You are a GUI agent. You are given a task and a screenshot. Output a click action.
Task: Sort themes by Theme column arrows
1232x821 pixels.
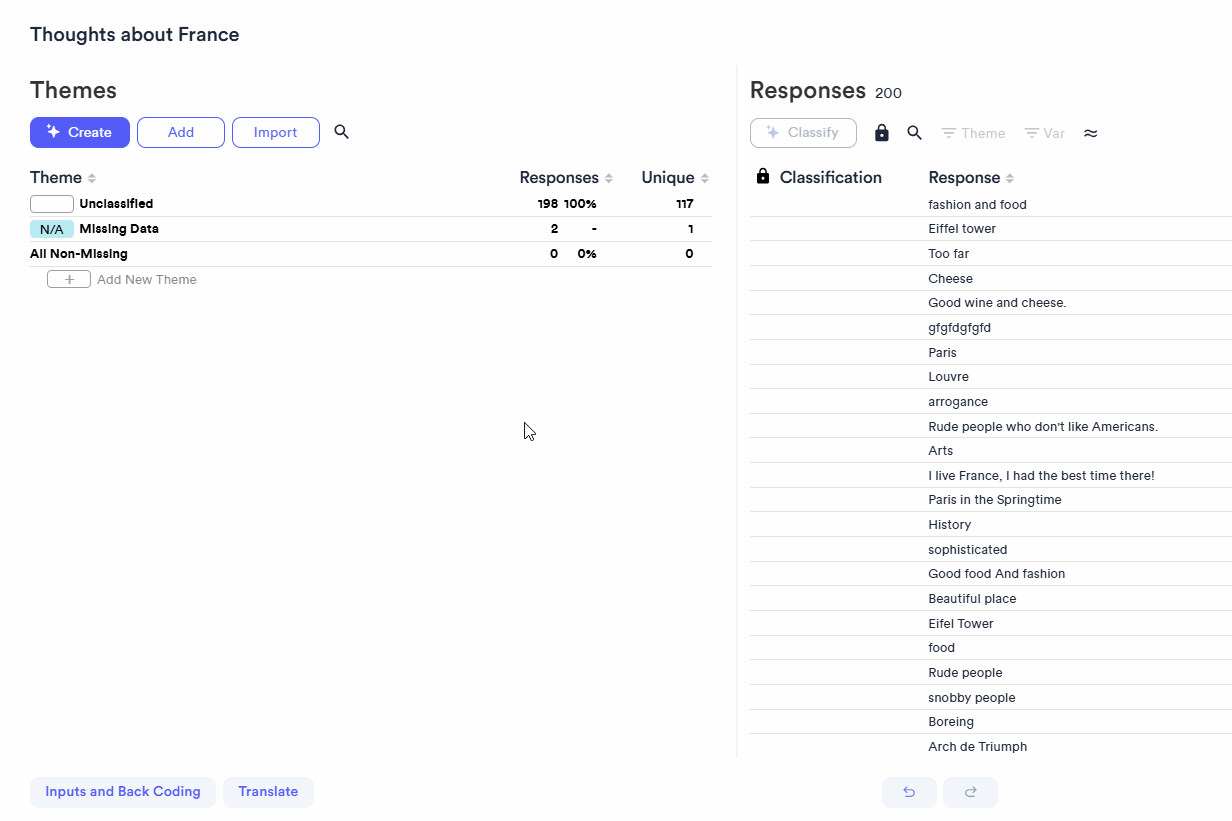(92, 178)
